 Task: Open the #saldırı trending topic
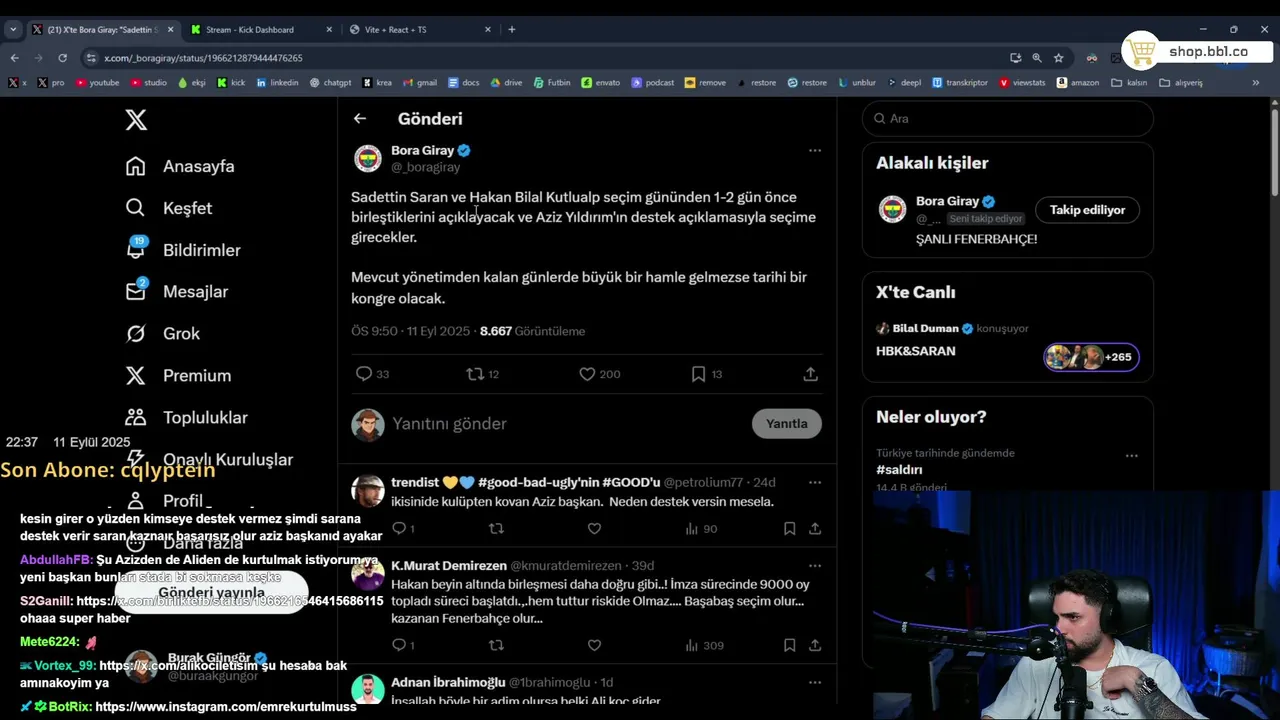click(899, 470)
